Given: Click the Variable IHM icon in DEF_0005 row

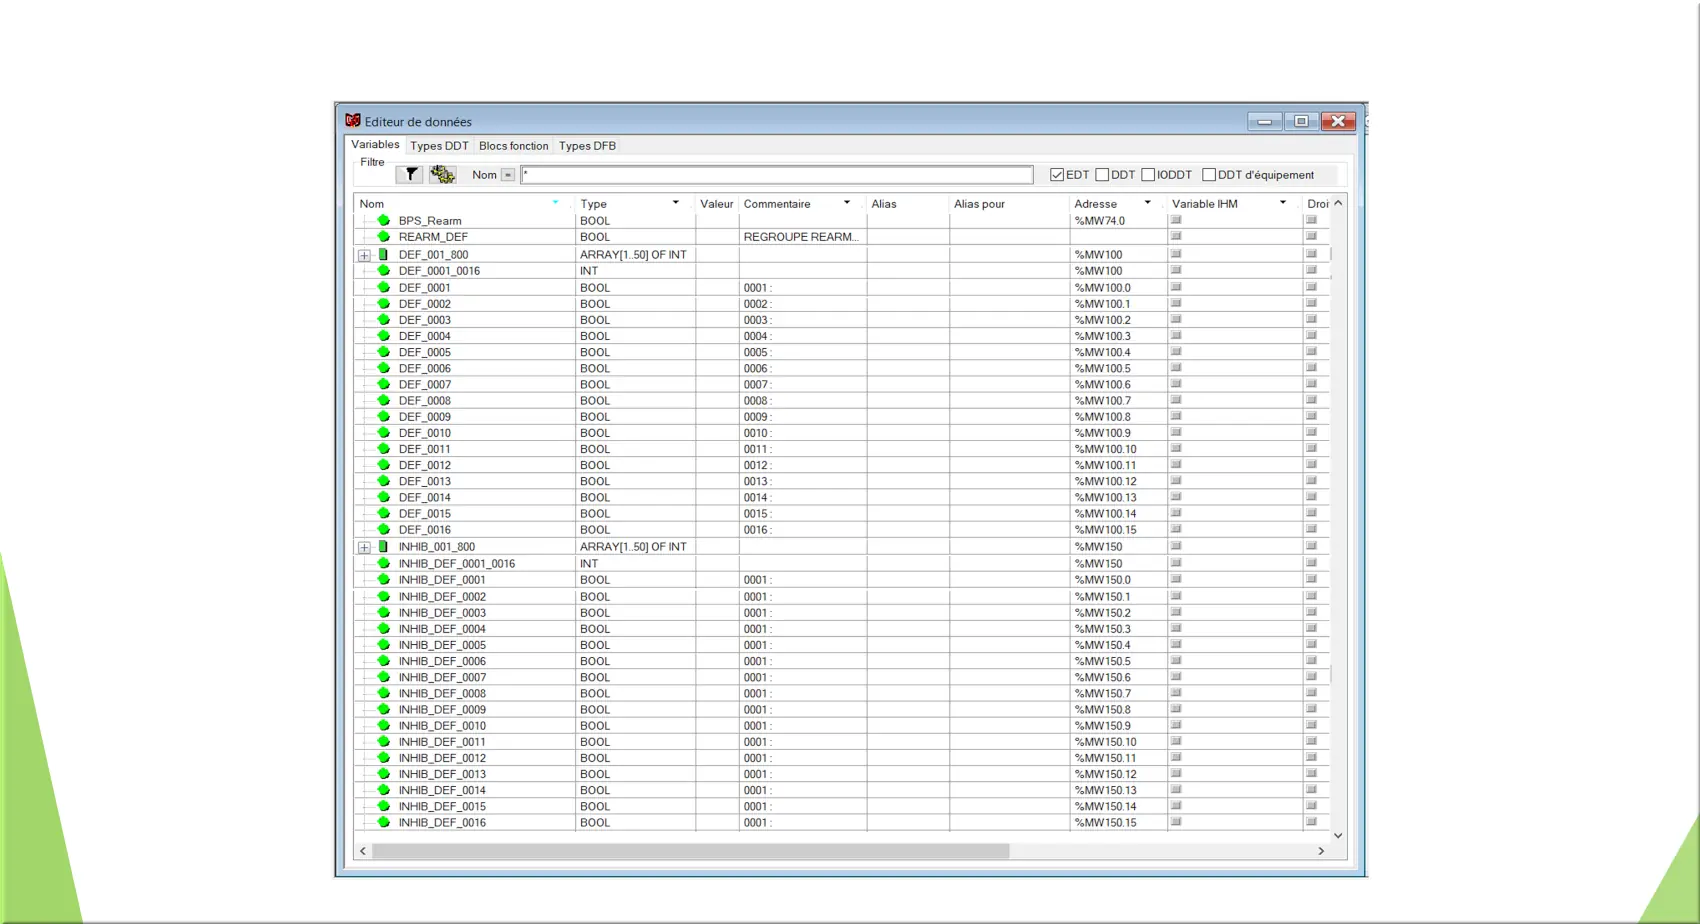Looking at the screenshot, I should click(x=1176, y=351).
